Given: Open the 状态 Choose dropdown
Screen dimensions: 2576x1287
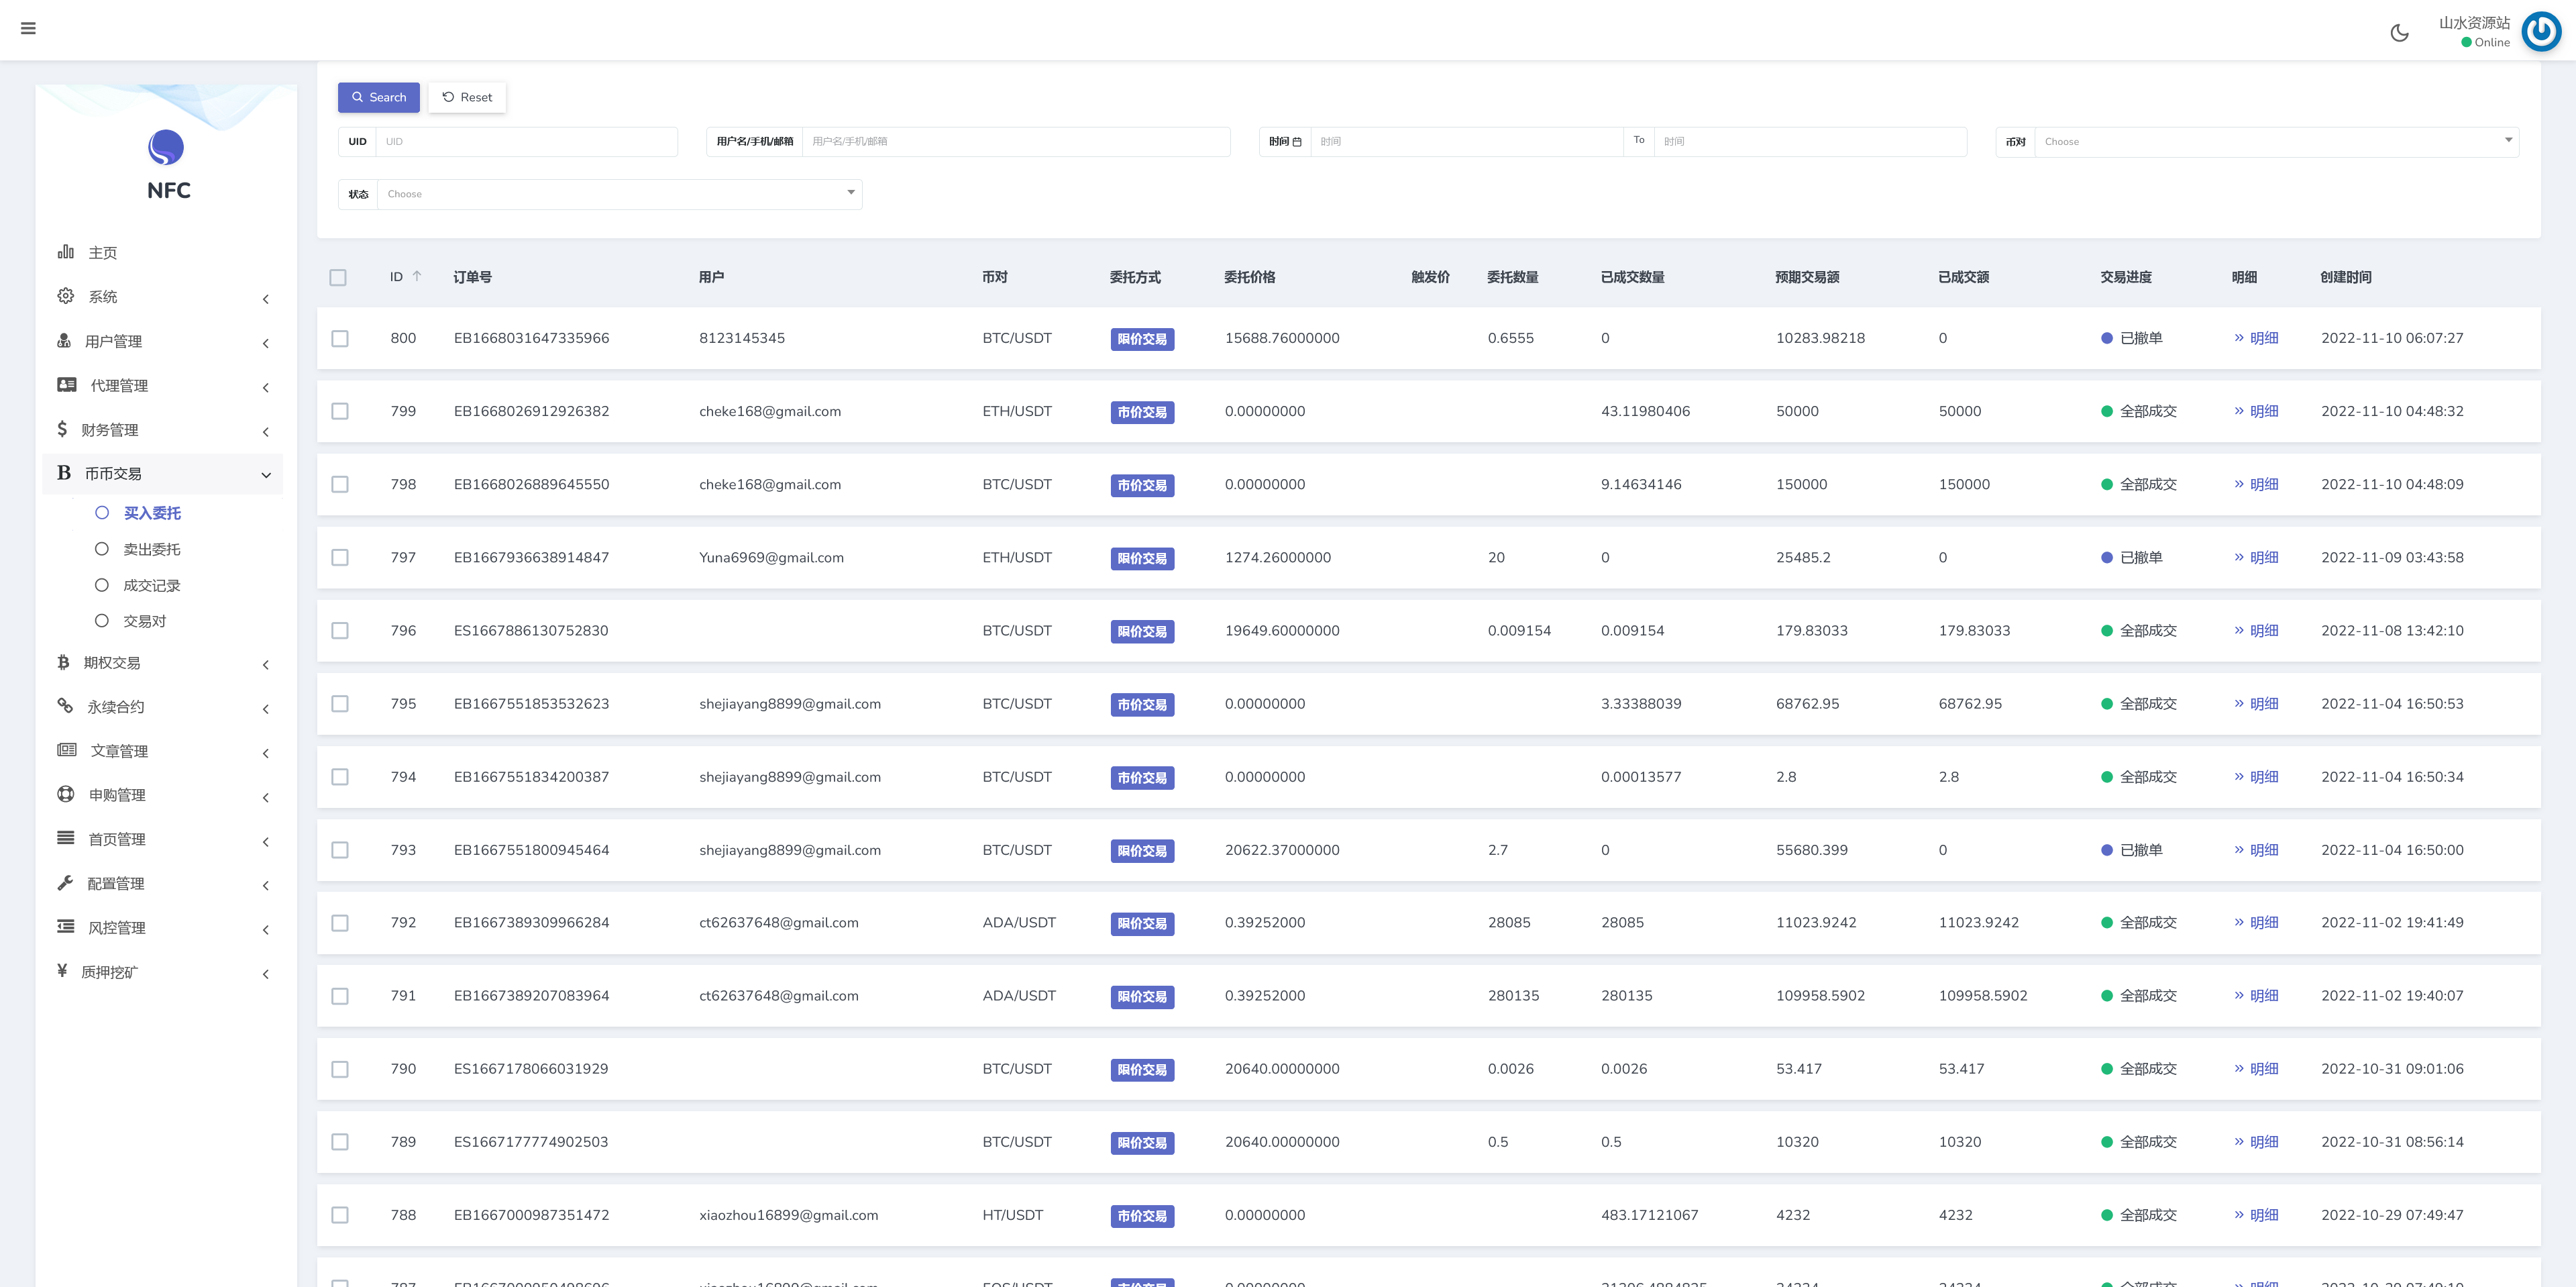Looking at the screenshot, I should point(619,194).
